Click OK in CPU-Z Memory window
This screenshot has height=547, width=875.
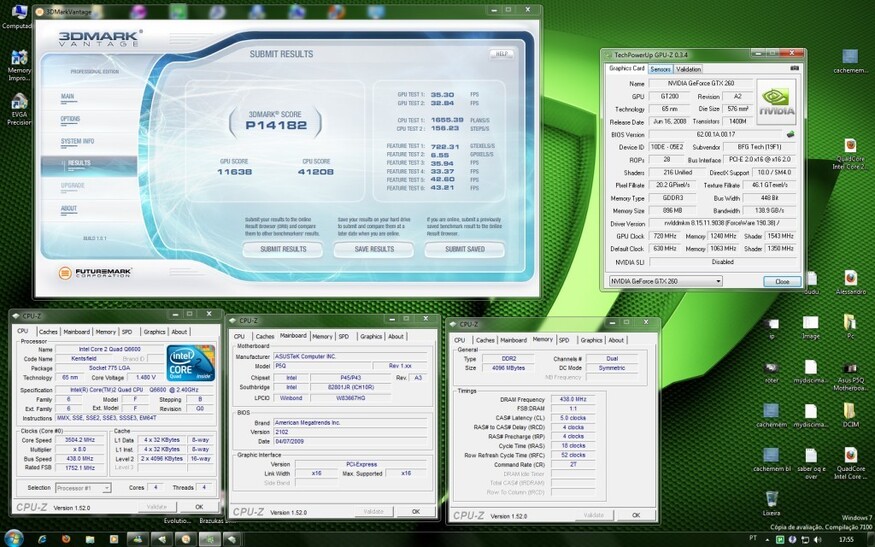tap(636, 515)
